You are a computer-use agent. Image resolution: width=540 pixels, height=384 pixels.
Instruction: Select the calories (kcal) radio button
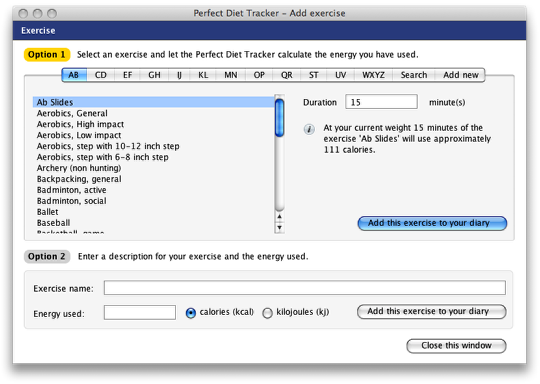pos(190,313)
